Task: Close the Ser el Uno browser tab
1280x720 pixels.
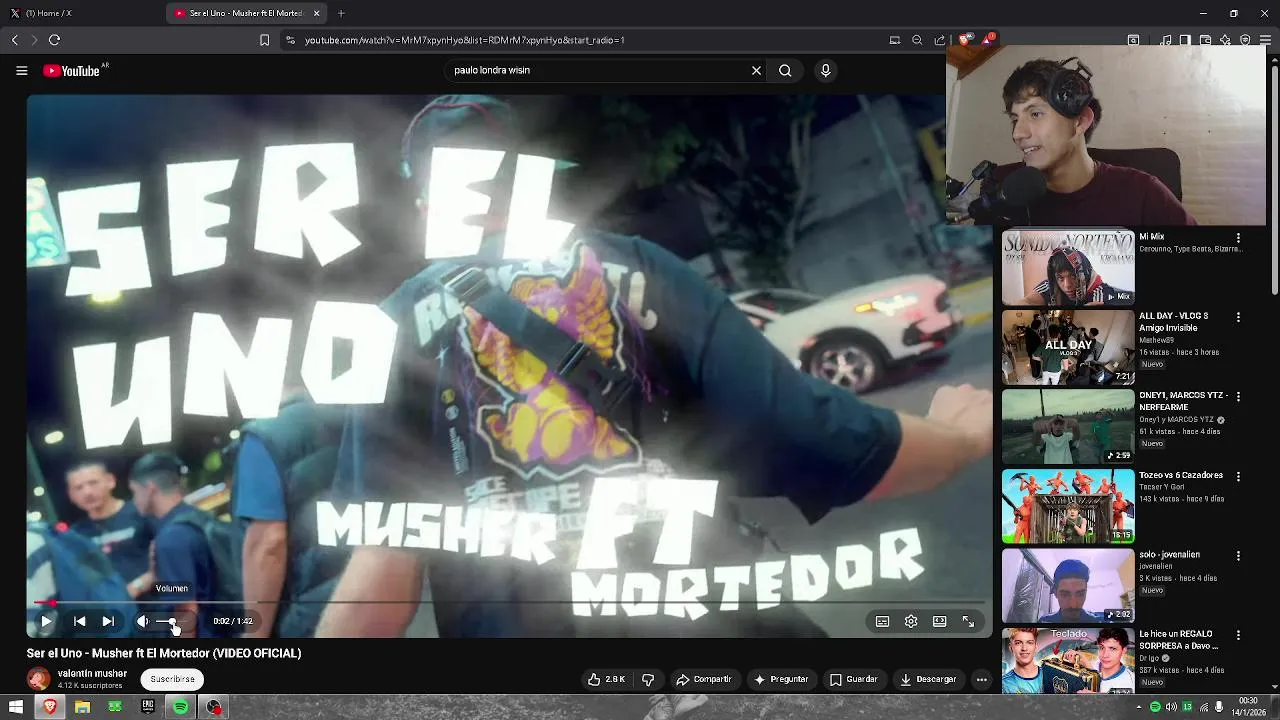Action: pyautogui.click(x=317, y=13)
